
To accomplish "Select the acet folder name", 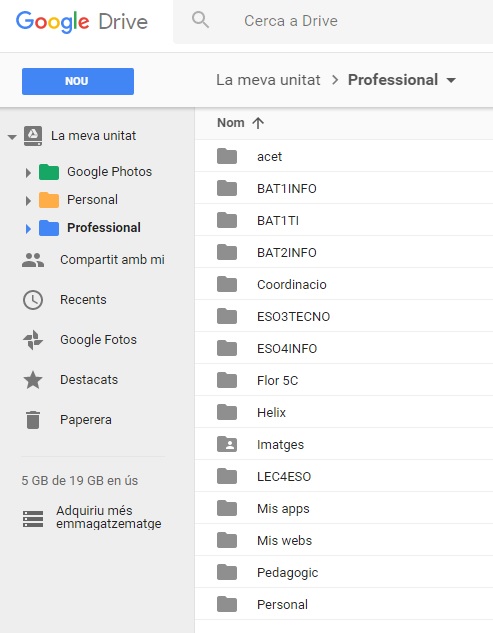I will pos(269,157).
